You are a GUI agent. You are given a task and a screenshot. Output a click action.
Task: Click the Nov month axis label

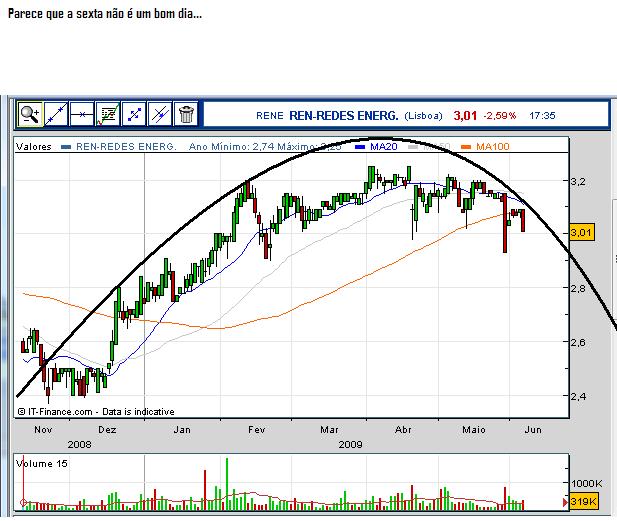click(43, 430)
